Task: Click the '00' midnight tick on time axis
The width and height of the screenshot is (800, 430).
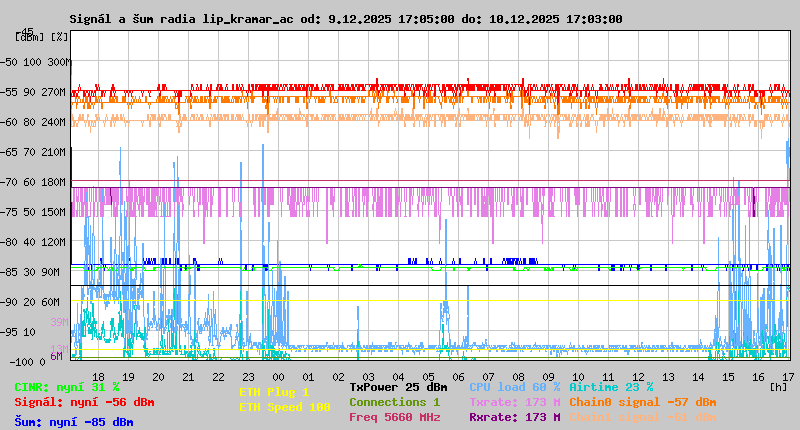Action: [x=279, y=377]
